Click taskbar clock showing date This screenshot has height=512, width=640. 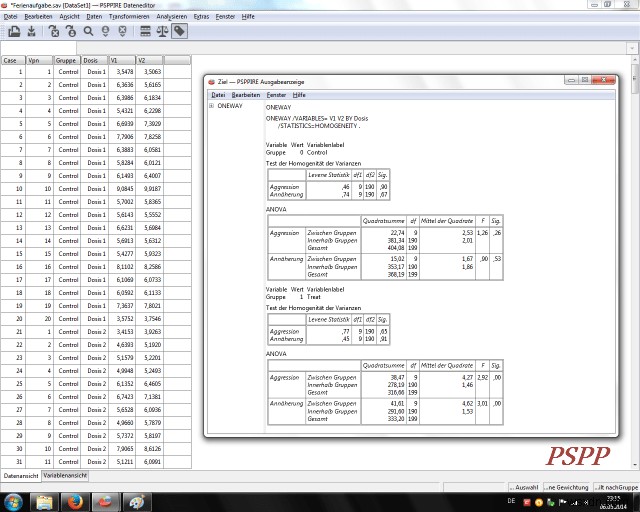[x=613, y=503]
